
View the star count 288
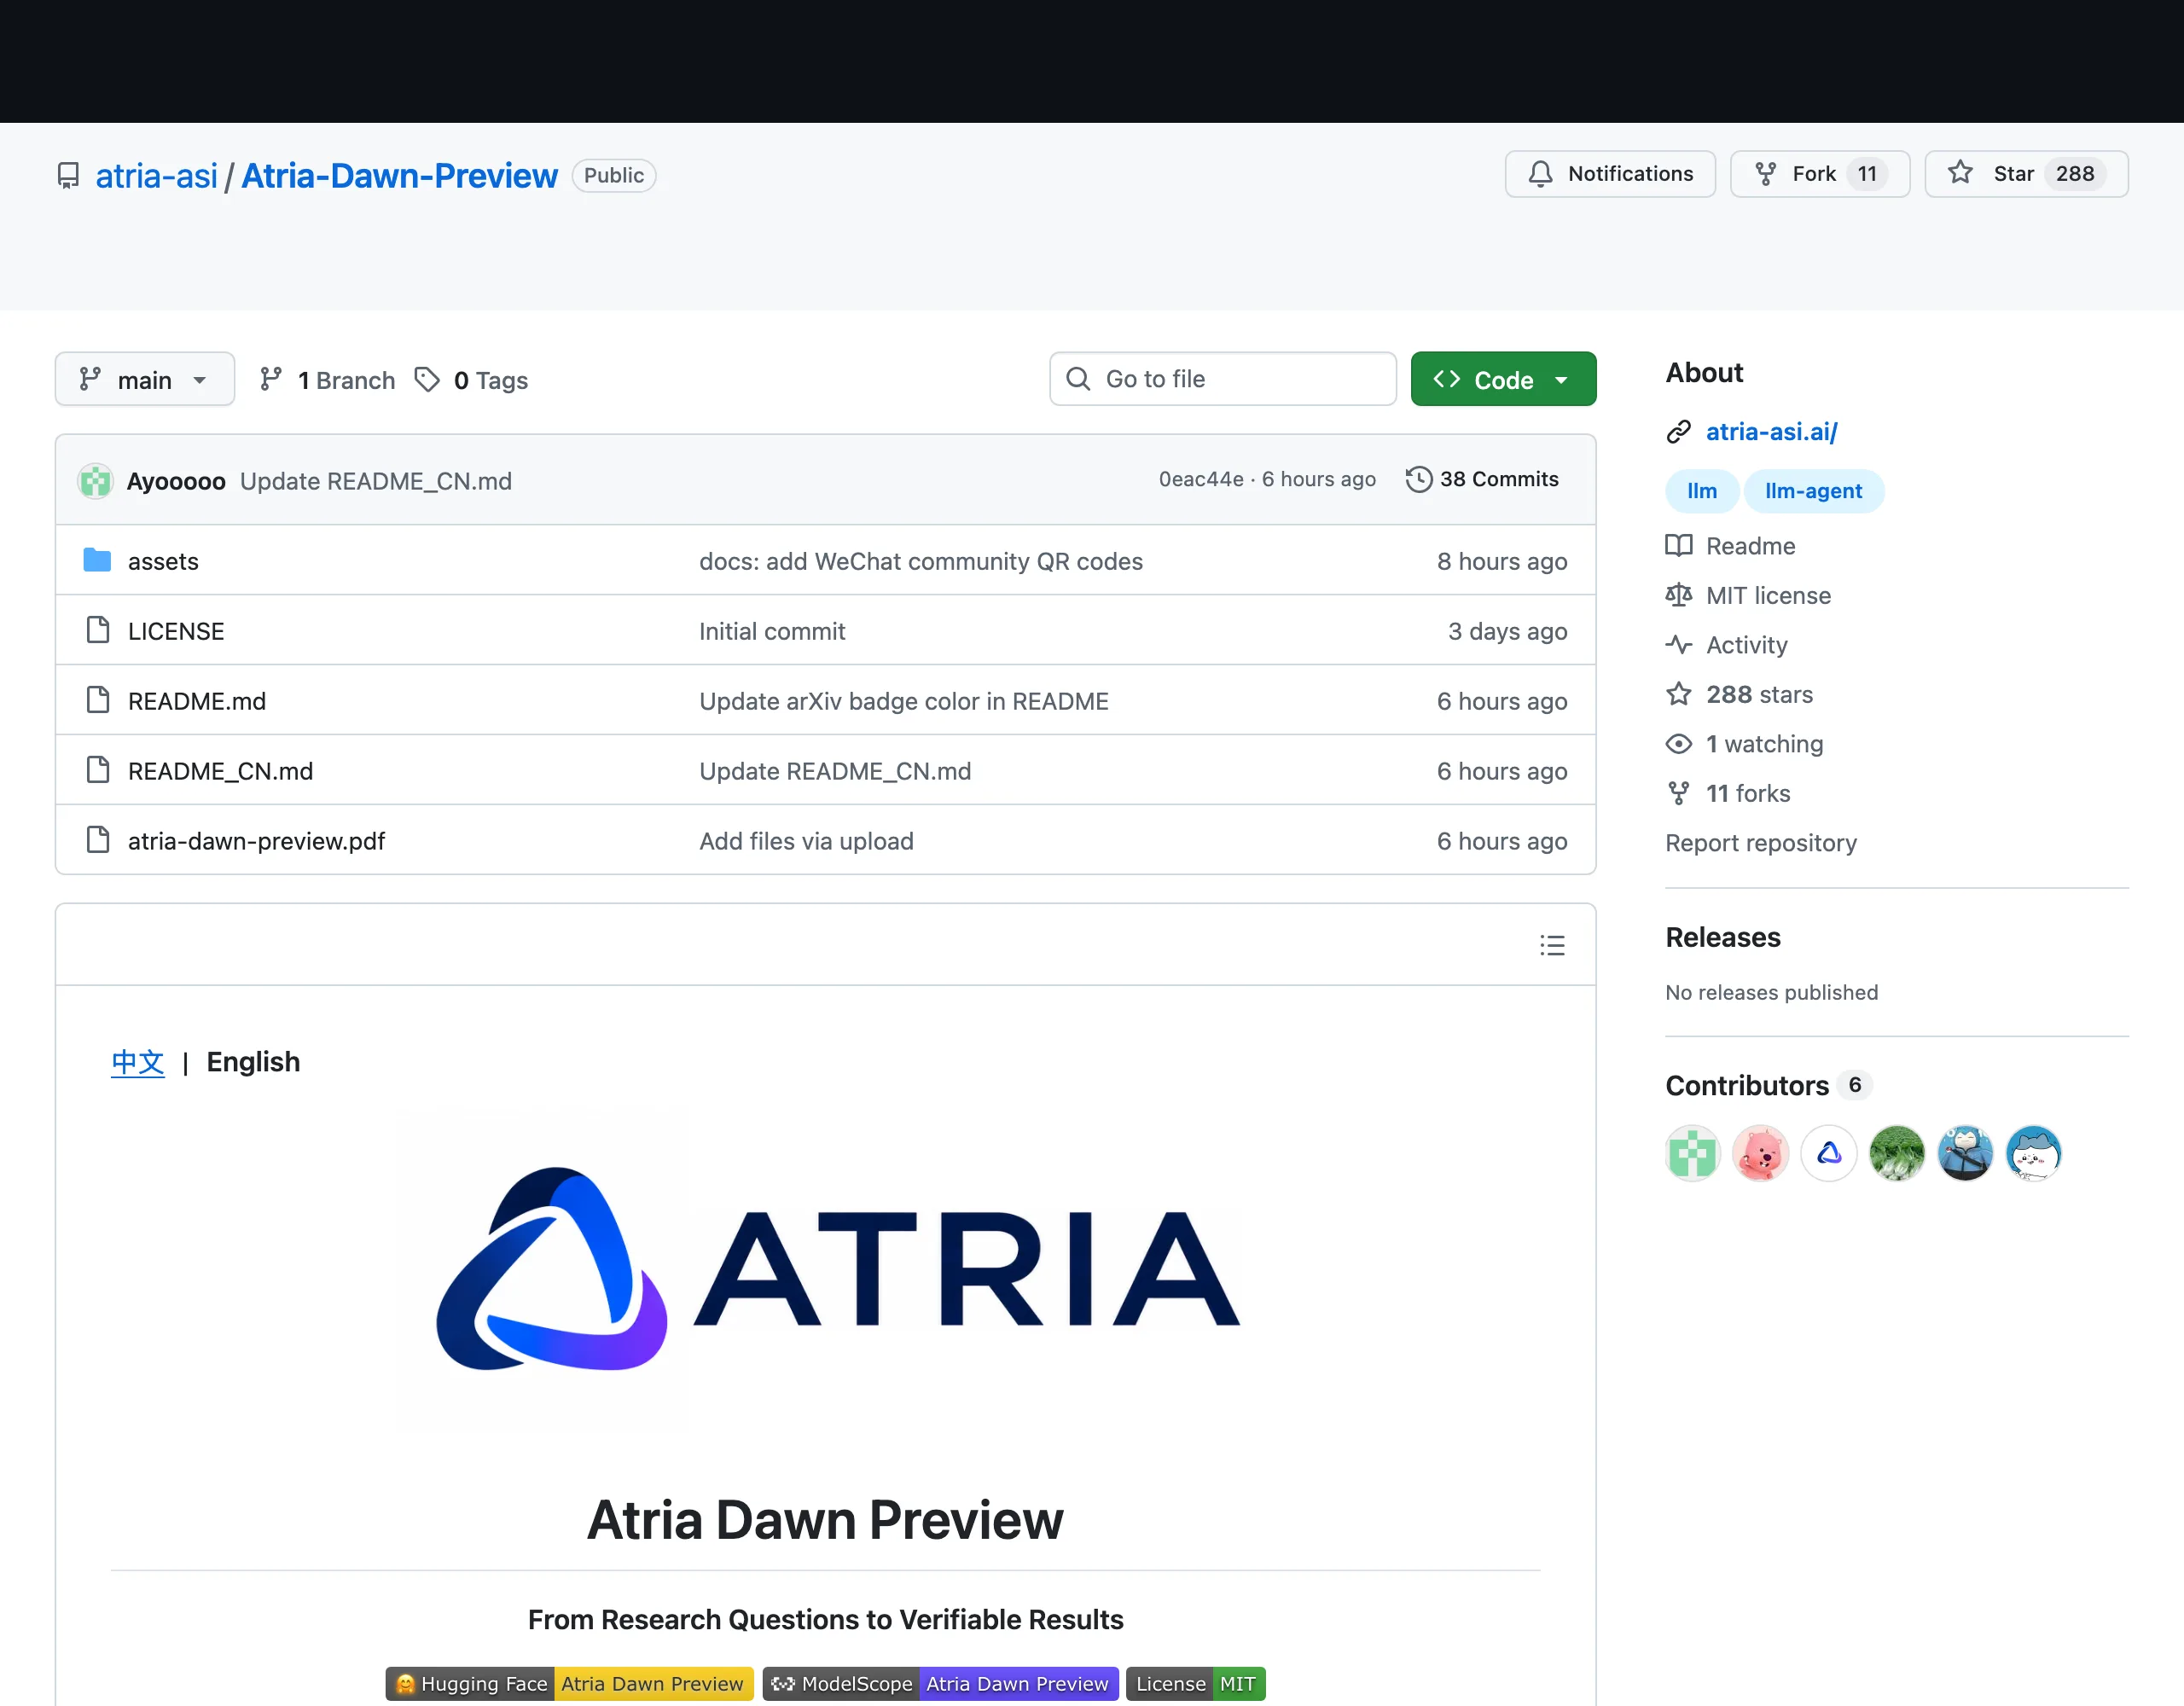(2075, 174)
